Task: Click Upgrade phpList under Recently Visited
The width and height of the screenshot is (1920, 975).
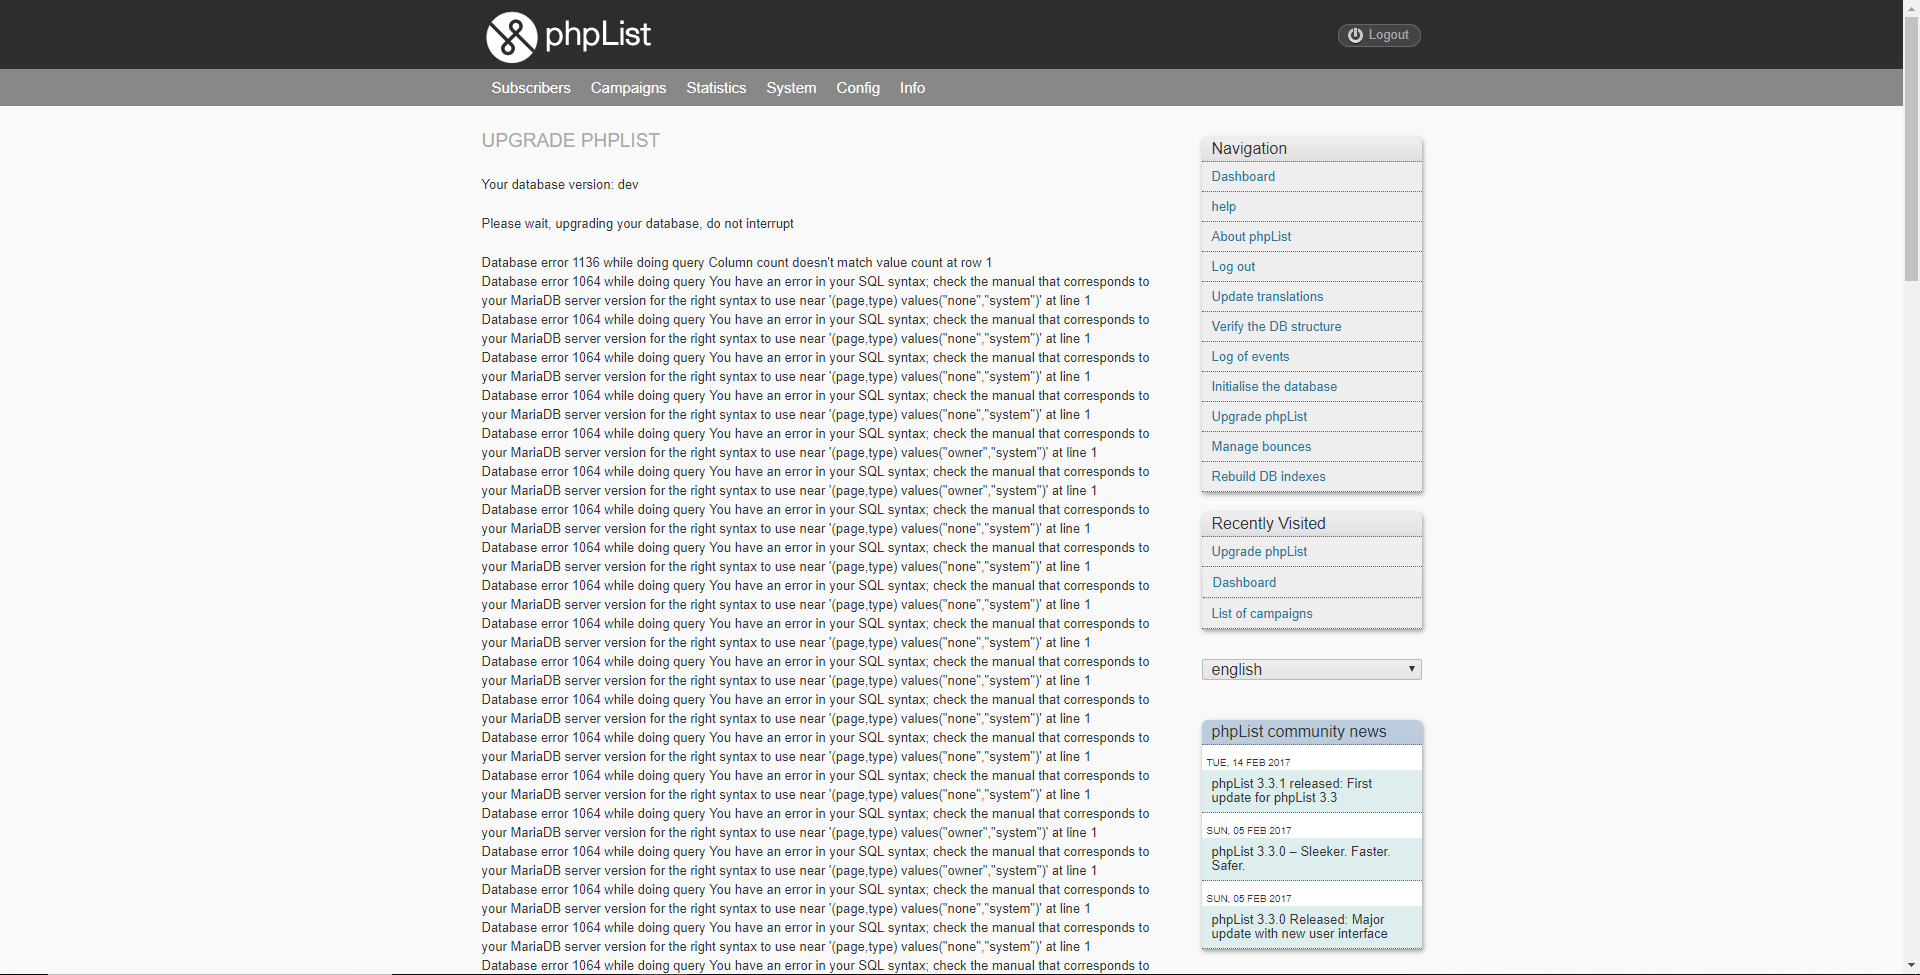Action: click(x=1259, y=552)
